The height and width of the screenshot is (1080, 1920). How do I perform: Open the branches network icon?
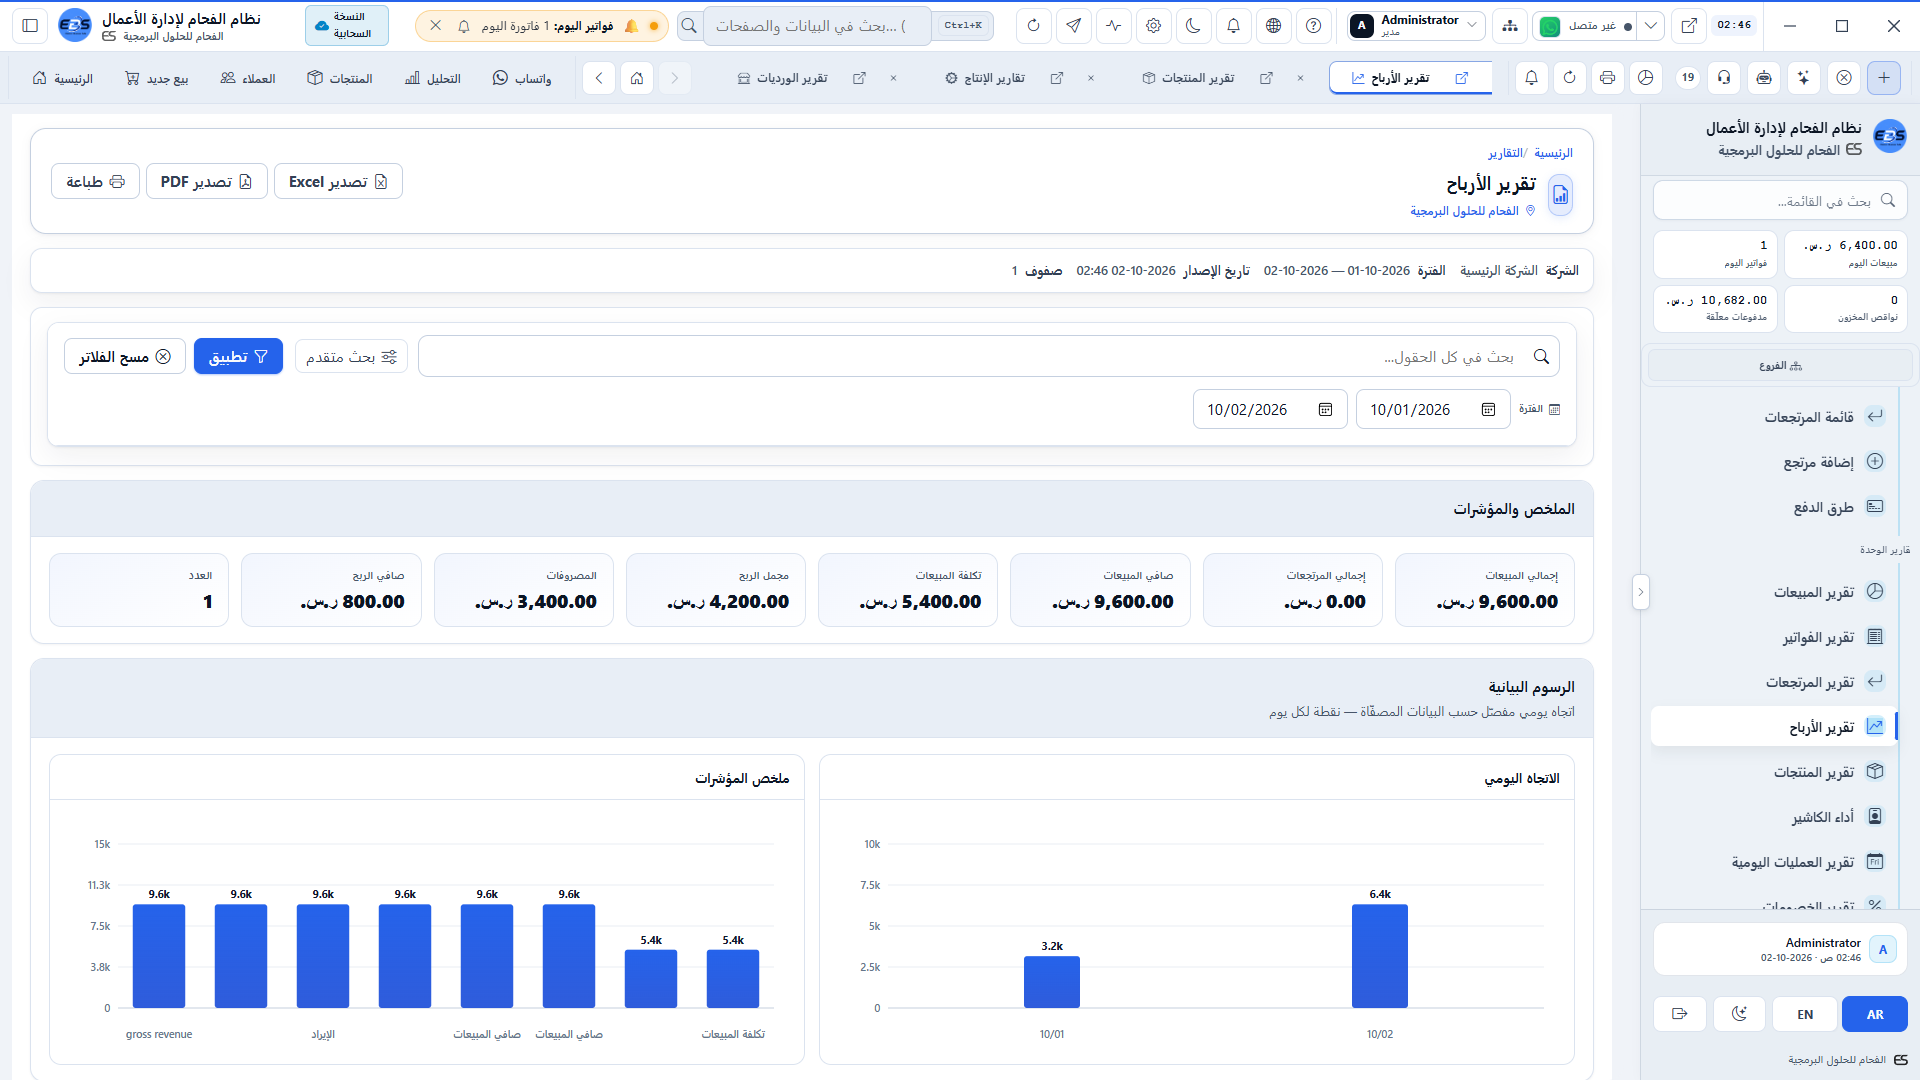coord(1510,26)
